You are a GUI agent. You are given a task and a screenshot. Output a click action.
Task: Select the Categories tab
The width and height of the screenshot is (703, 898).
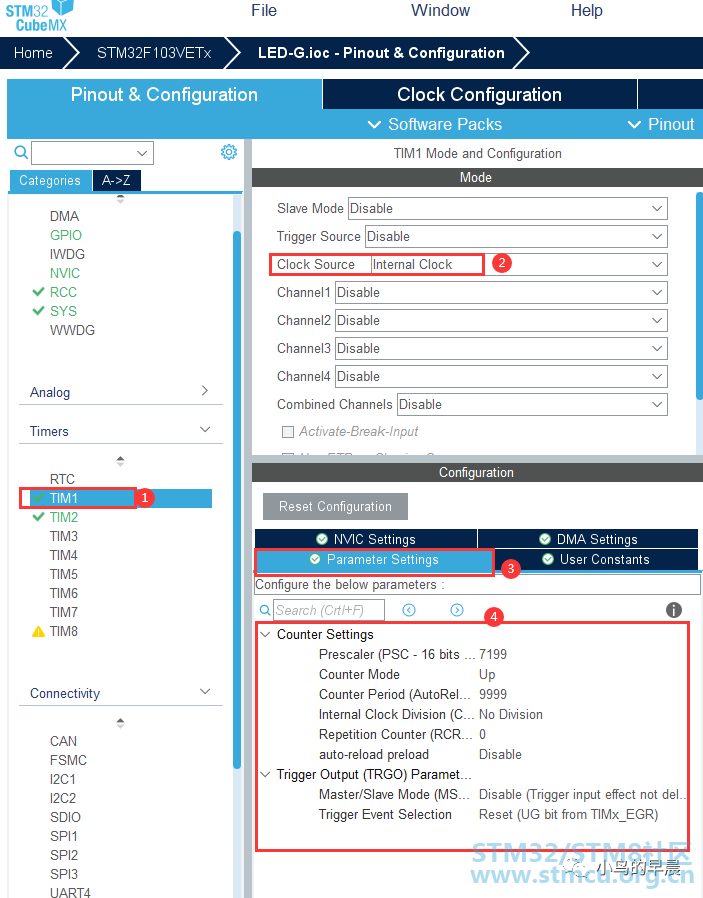50,180
